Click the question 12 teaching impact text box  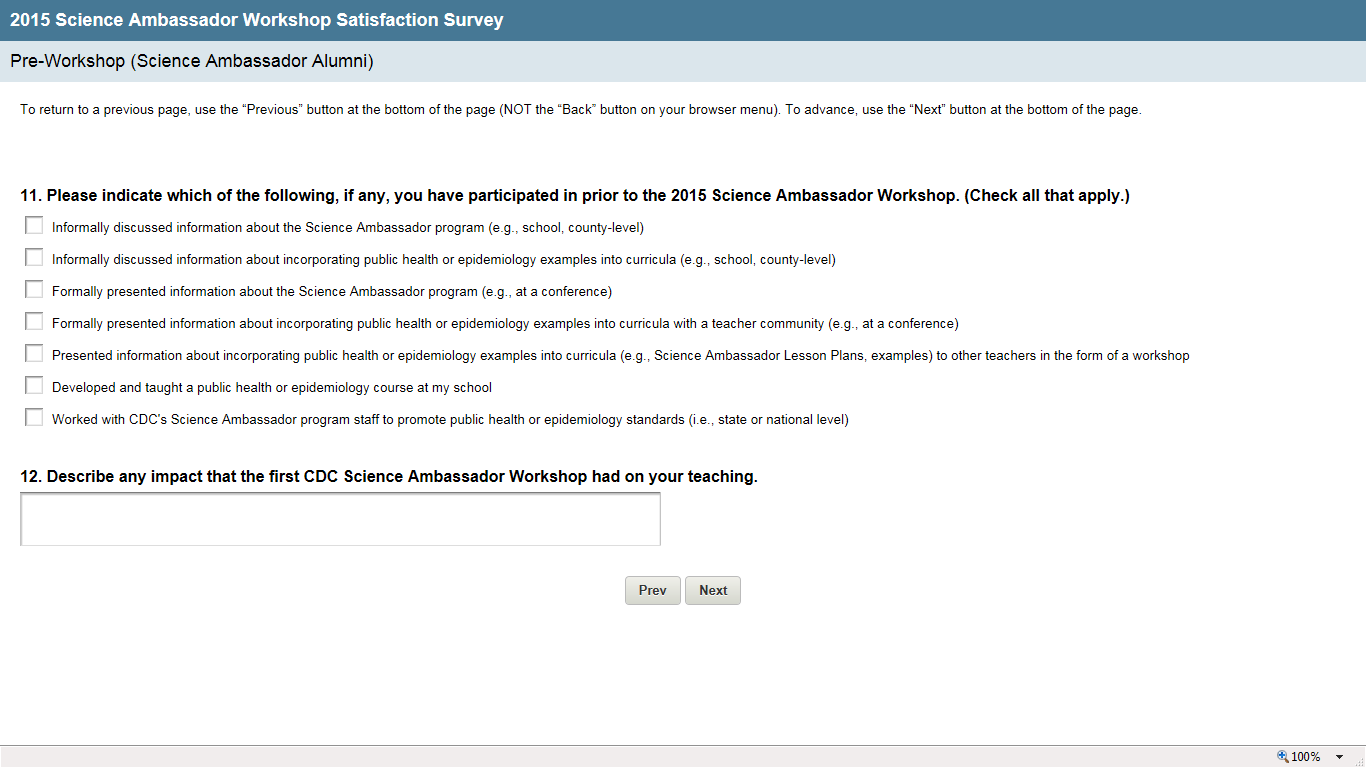click(x=340, y=519)
